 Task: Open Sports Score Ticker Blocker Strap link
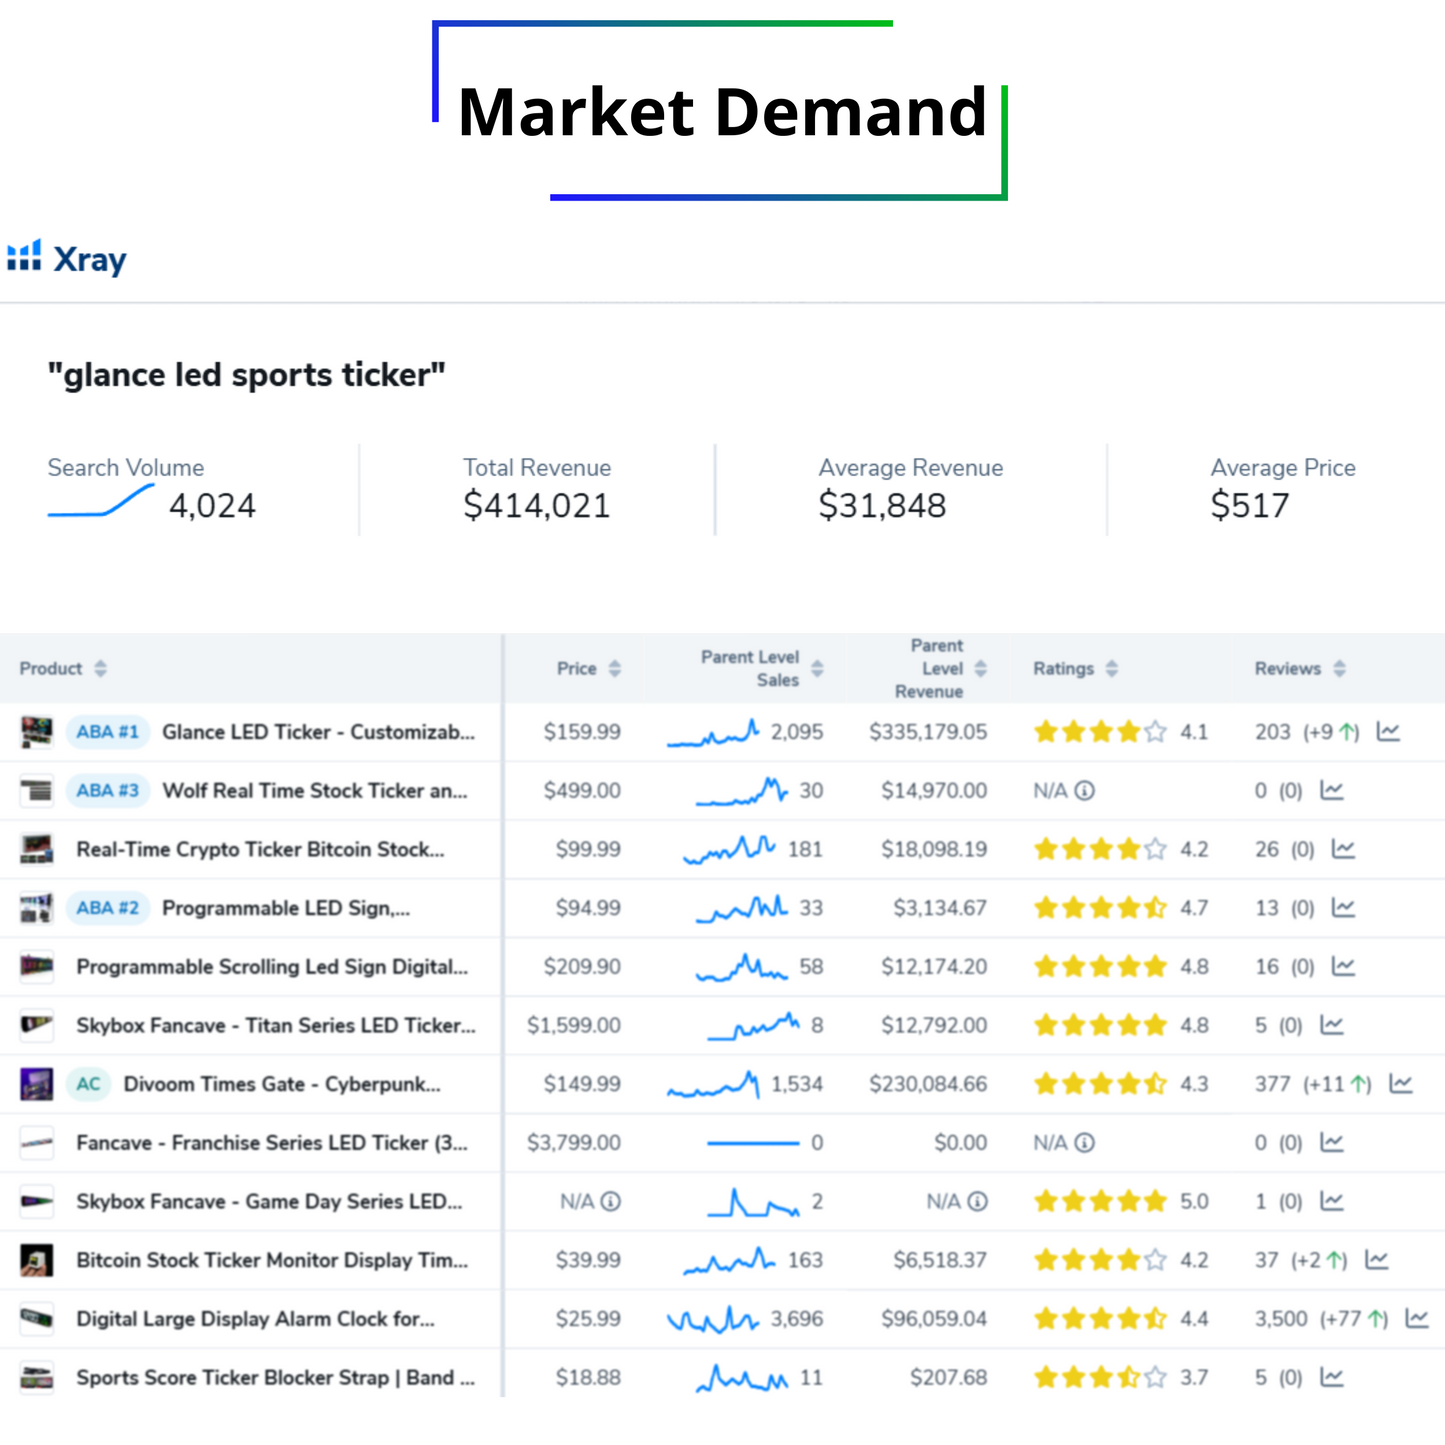coord(275,1377)
